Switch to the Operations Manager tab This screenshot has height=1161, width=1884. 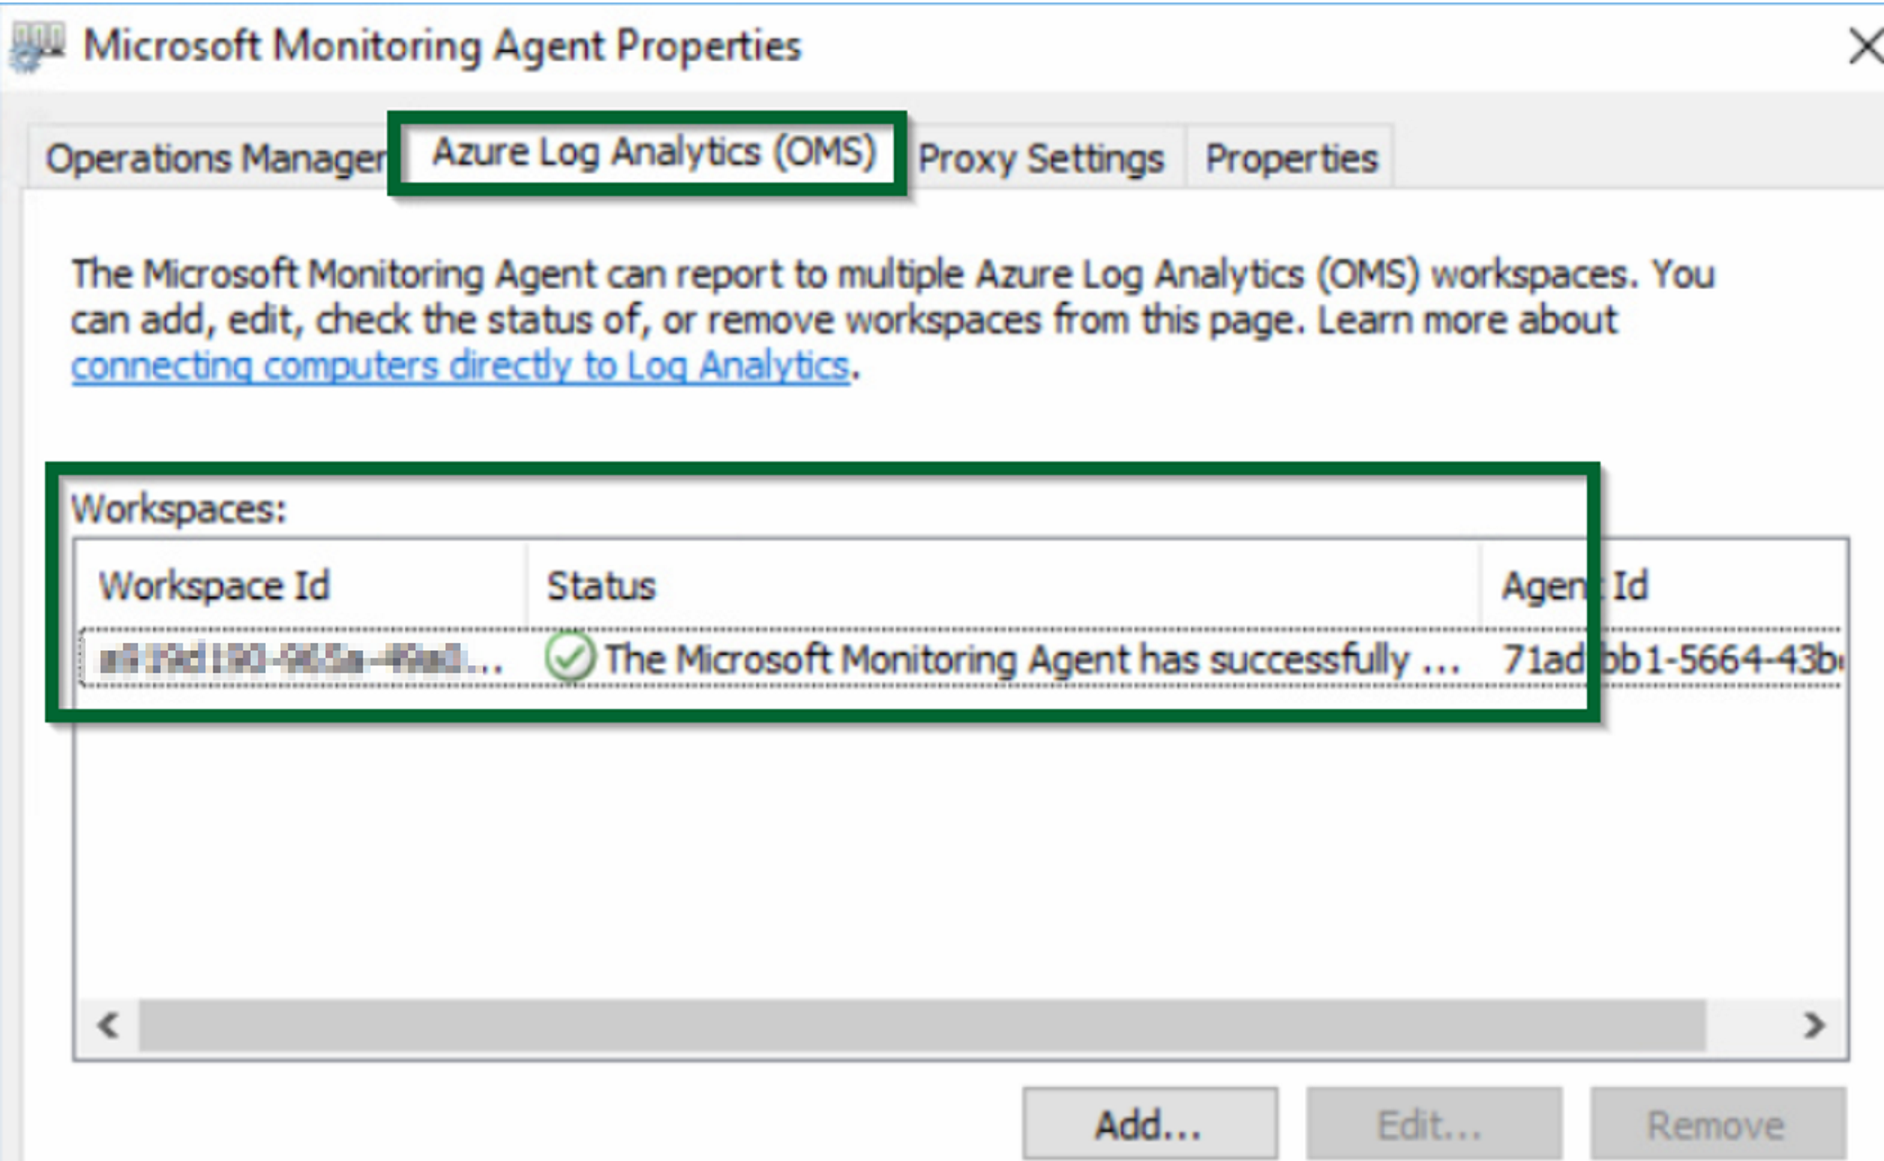212,157
